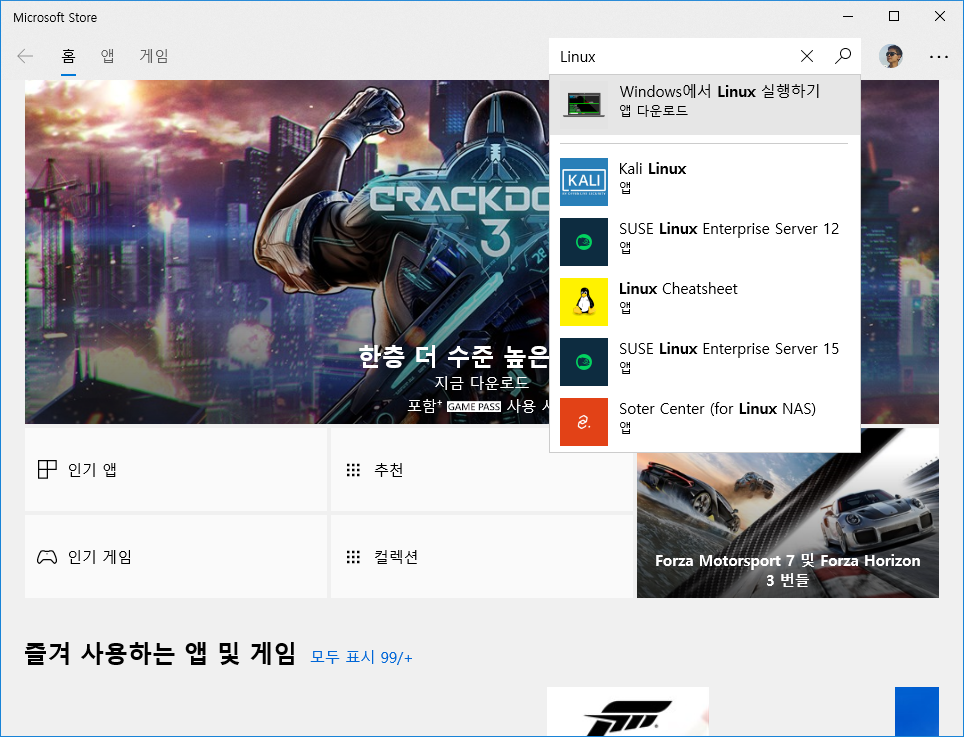Open the Crackdown 3 hero banner
Screen dimensions: 964x737
click(286, 251)
